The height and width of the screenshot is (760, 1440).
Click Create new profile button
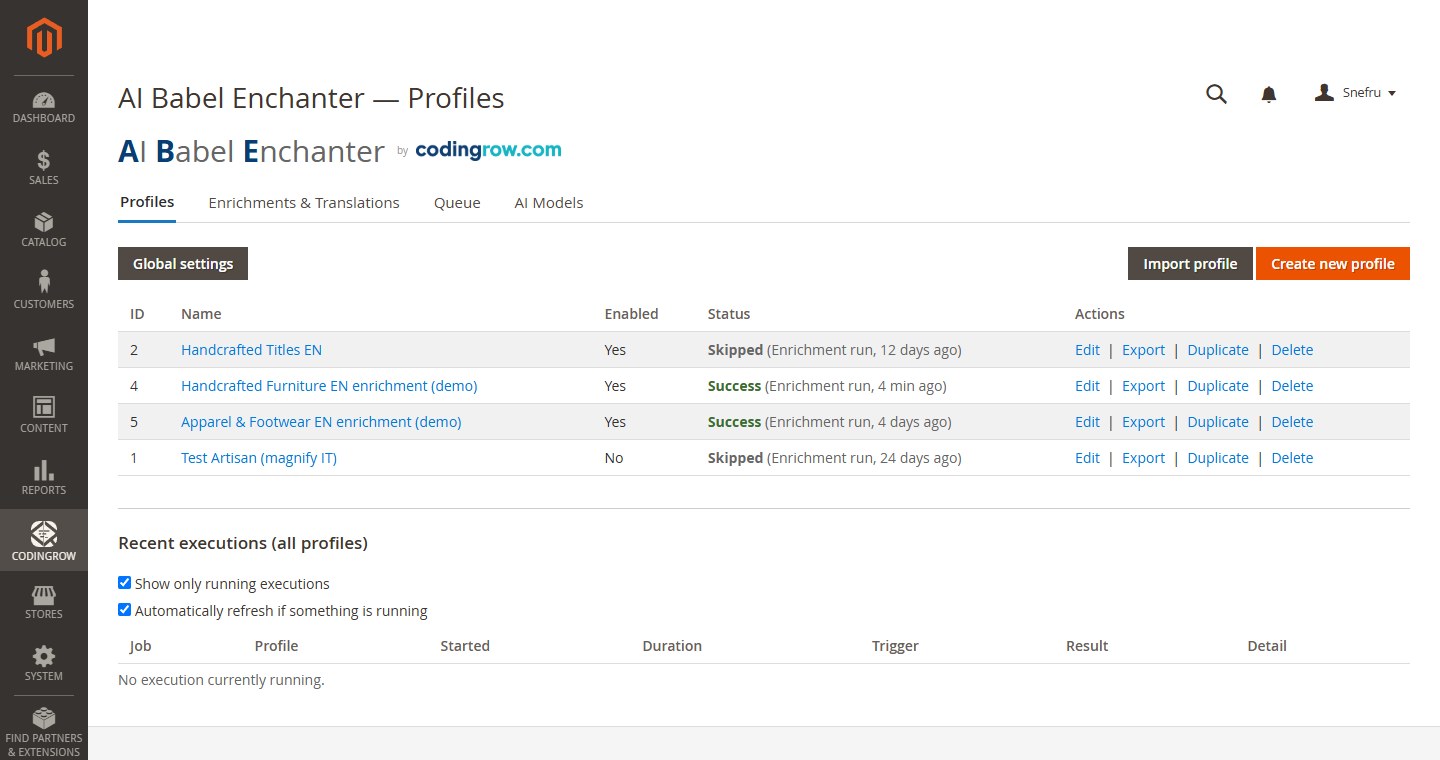1333,264
